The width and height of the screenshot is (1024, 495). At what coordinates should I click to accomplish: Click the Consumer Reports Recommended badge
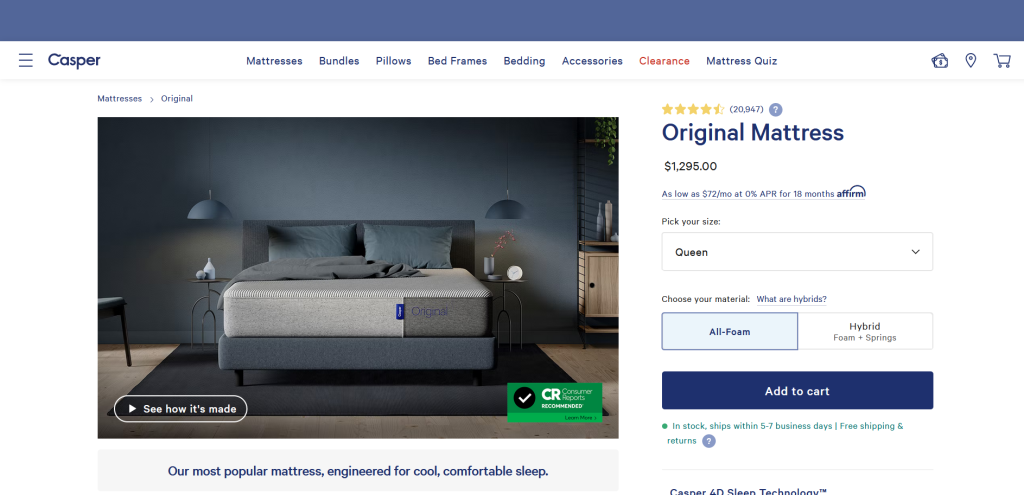pyautogui.click(x=554, y=402)
